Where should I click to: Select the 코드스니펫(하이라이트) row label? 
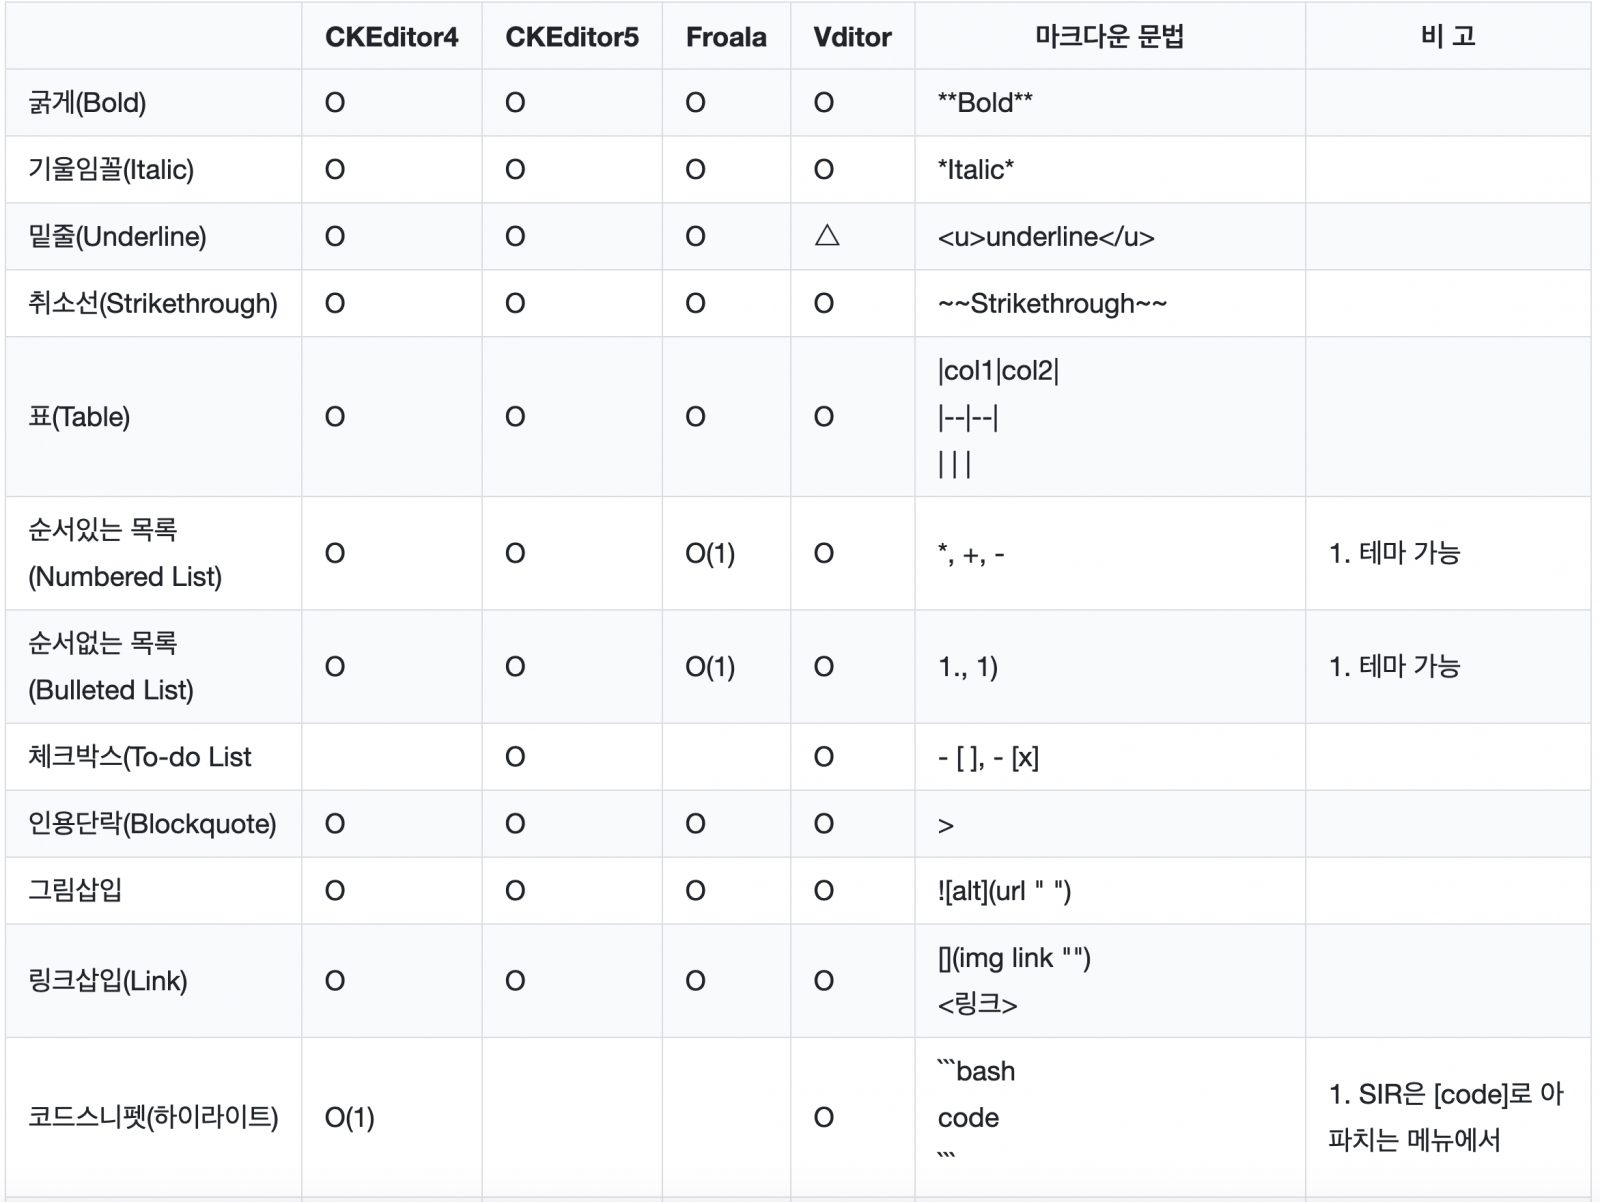click(153, 1117)
